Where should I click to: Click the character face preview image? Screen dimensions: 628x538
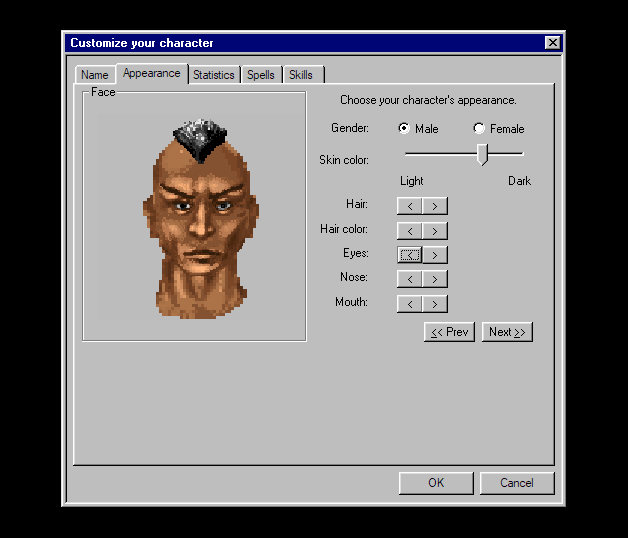click(201, 218)
